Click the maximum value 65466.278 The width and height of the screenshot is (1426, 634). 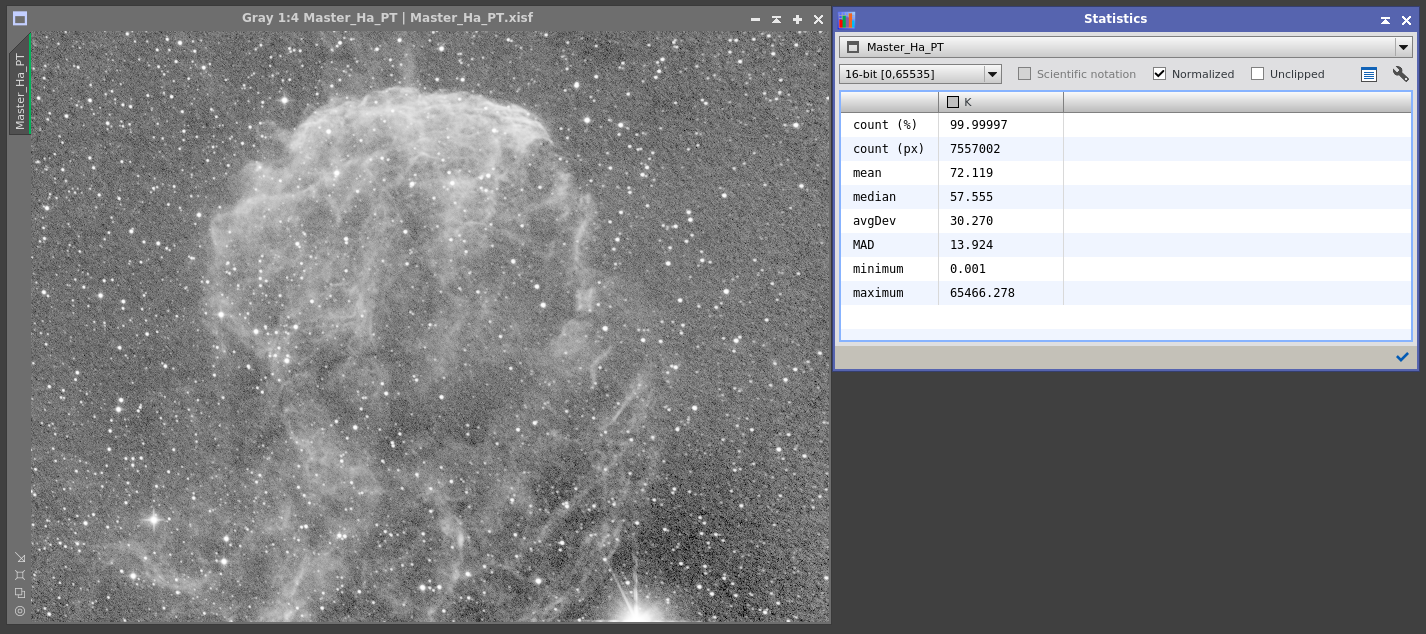point(982,293)
